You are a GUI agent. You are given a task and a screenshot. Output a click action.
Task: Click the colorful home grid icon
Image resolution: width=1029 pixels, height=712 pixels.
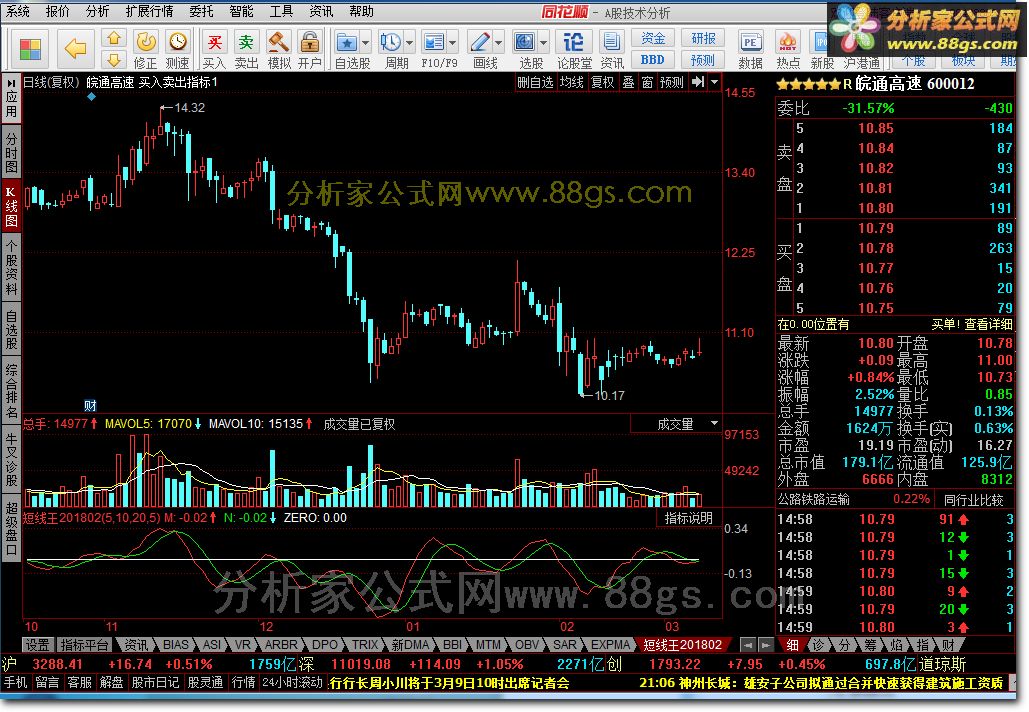[30, 48]
